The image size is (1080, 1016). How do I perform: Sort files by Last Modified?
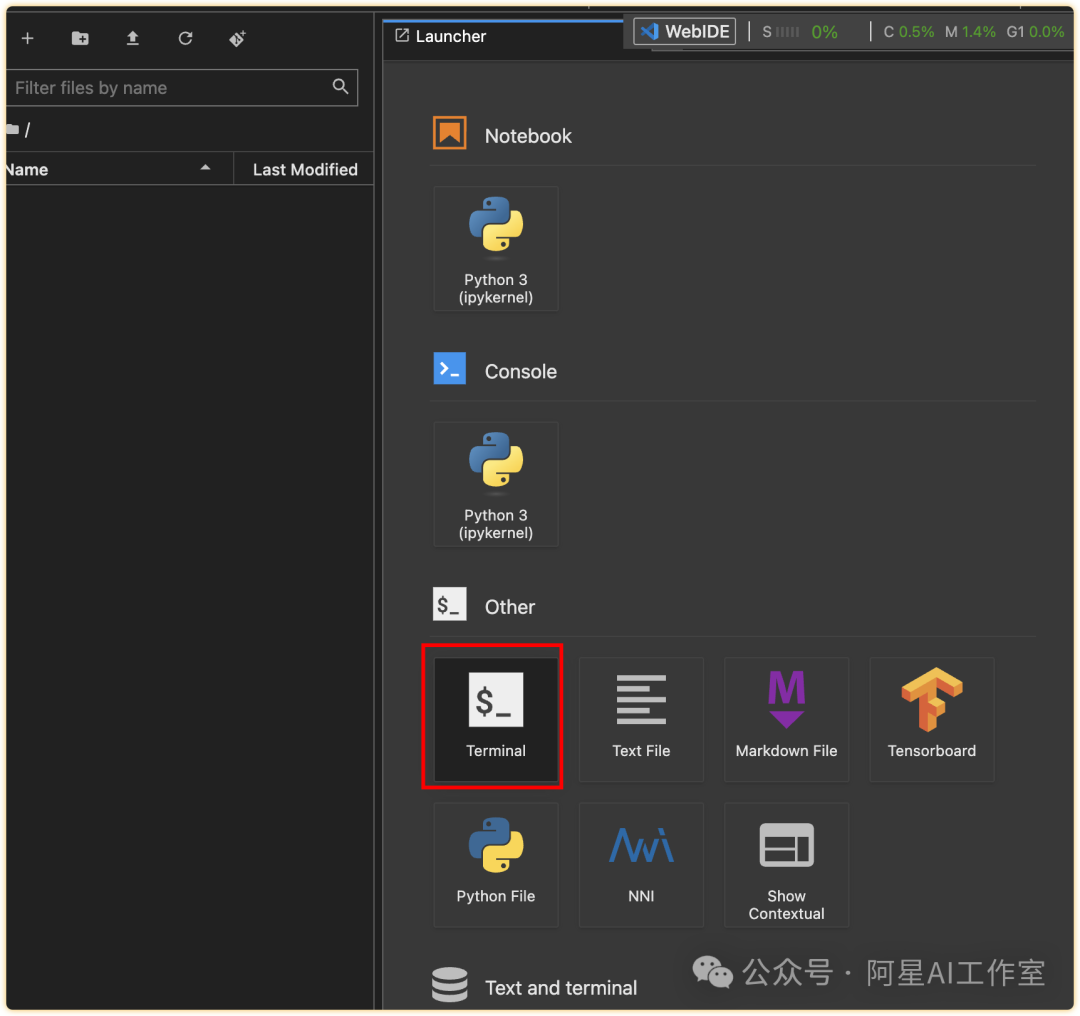click(x=304, y=169)
